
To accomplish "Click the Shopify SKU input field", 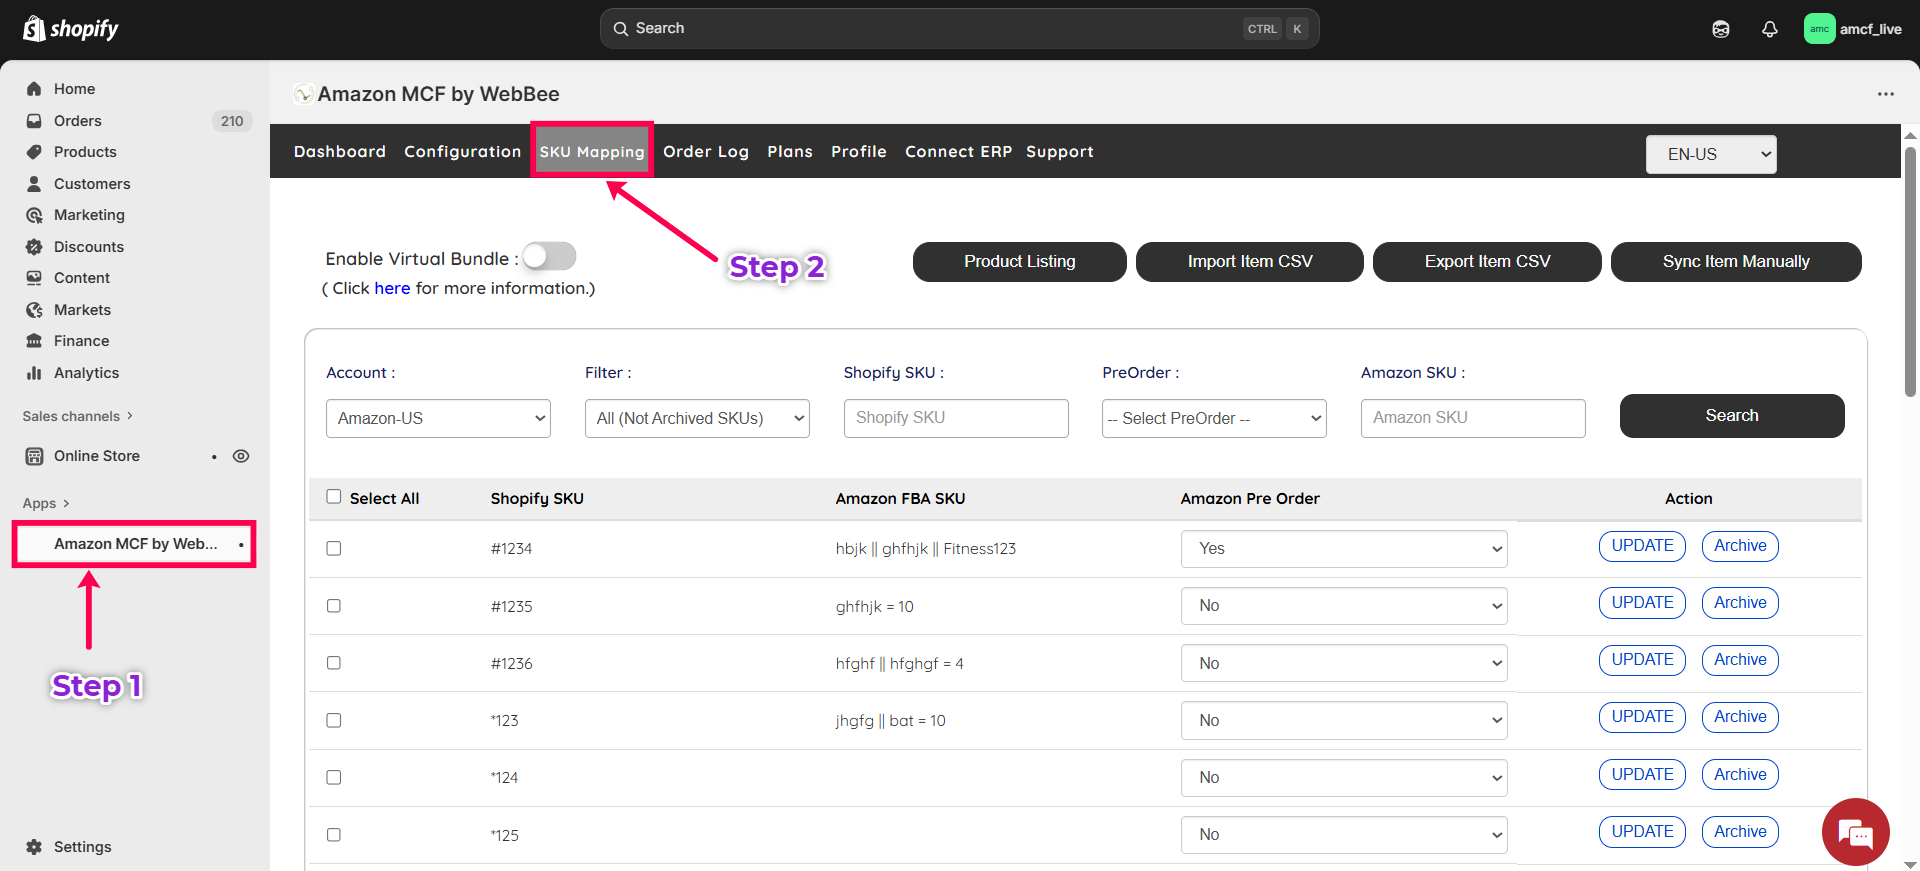I will click(x=955, y=418).
